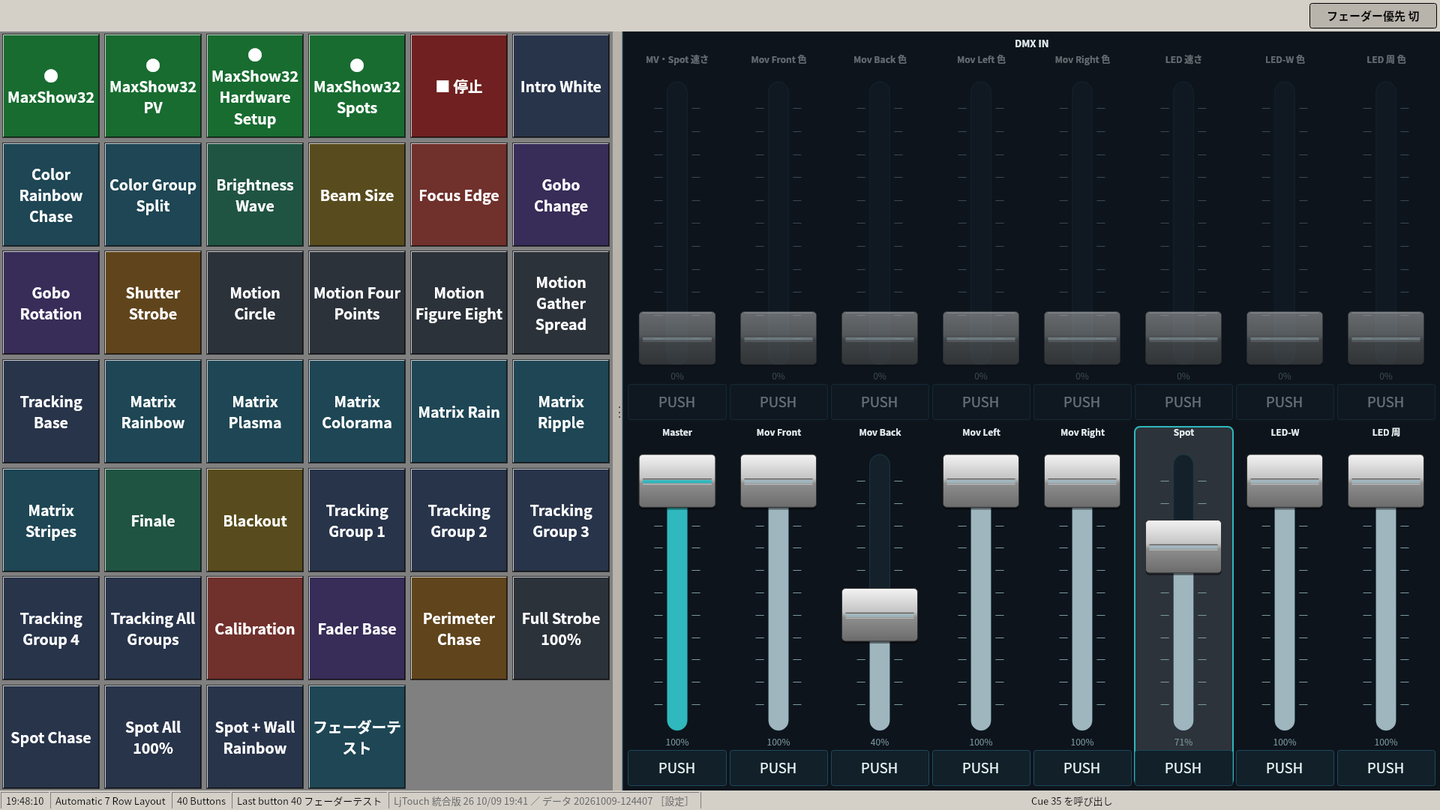1440x810 pixels.
Task: Start the MaxShow32 PV show
Action: (x=153, y=87)
